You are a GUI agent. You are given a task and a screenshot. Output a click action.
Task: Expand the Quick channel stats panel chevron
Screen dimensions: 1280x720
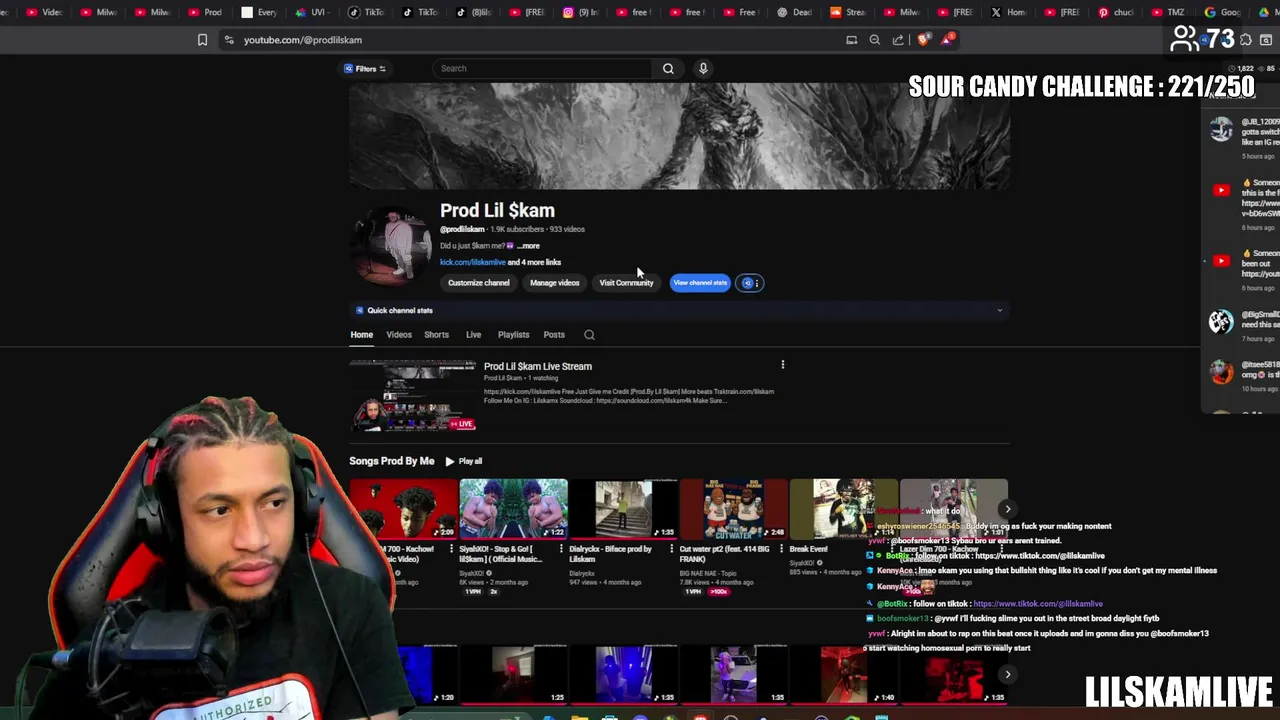click(x=999, y=310)
